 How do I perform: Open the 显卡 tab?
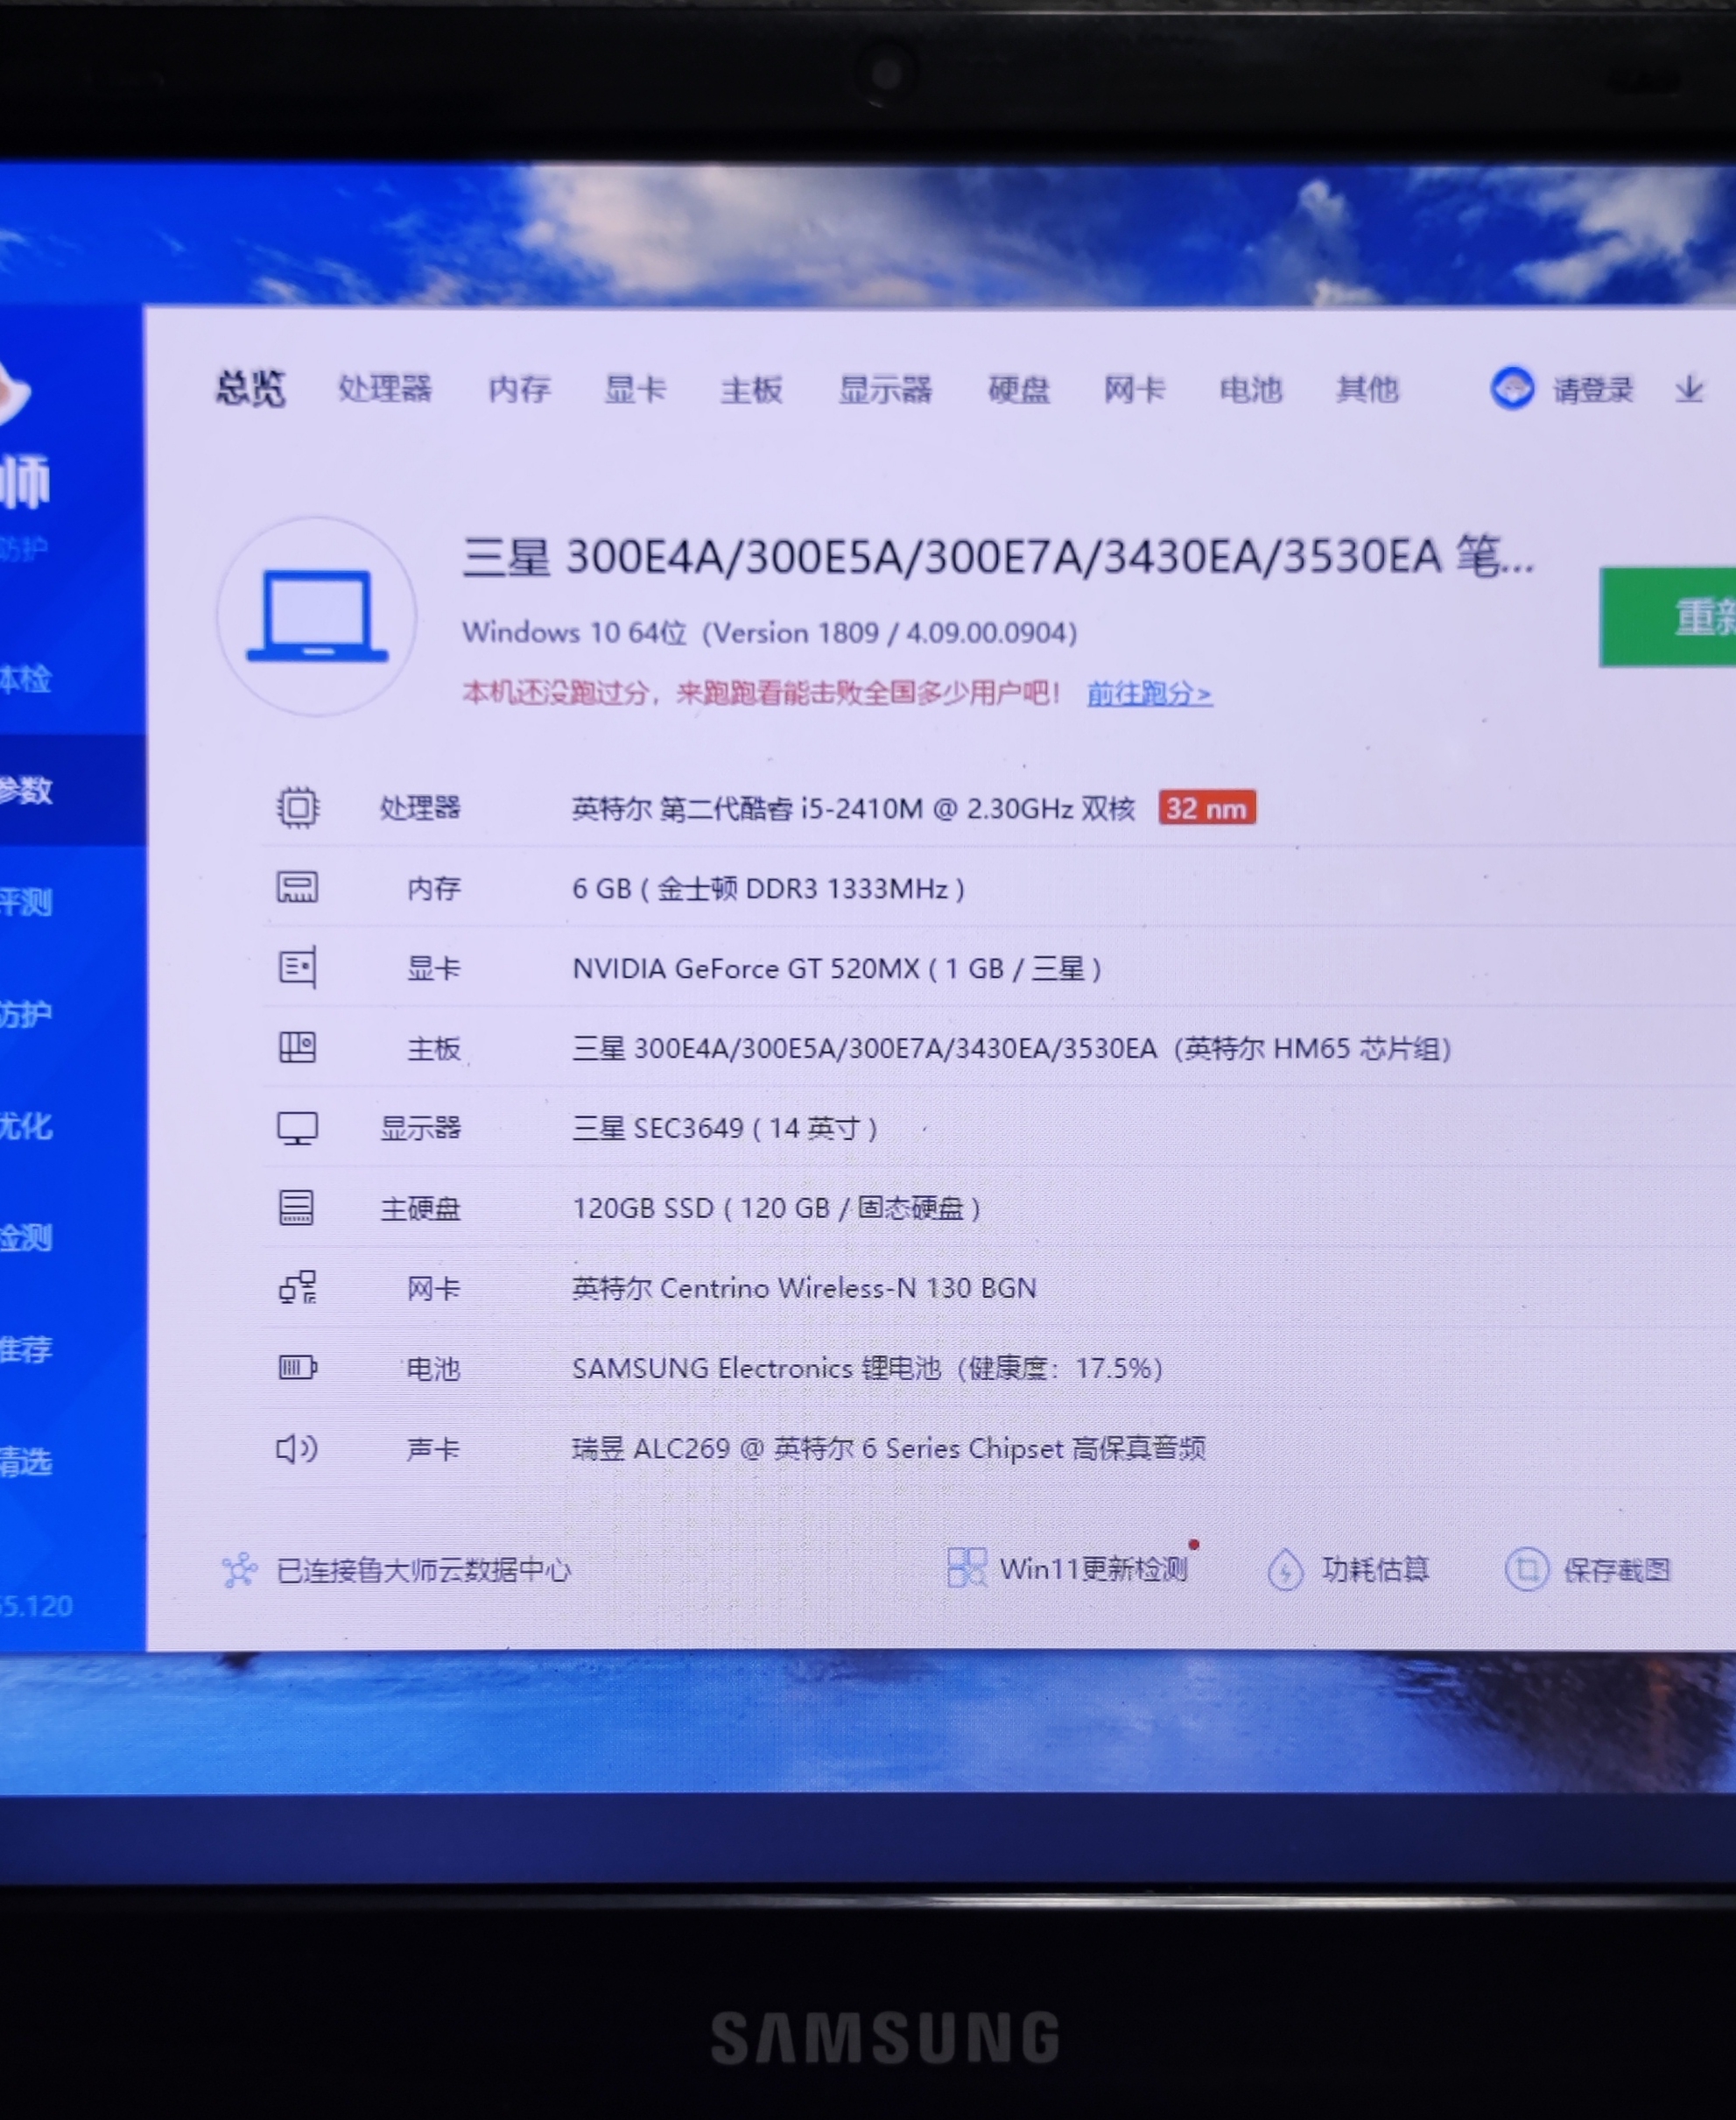coord(635,388)
